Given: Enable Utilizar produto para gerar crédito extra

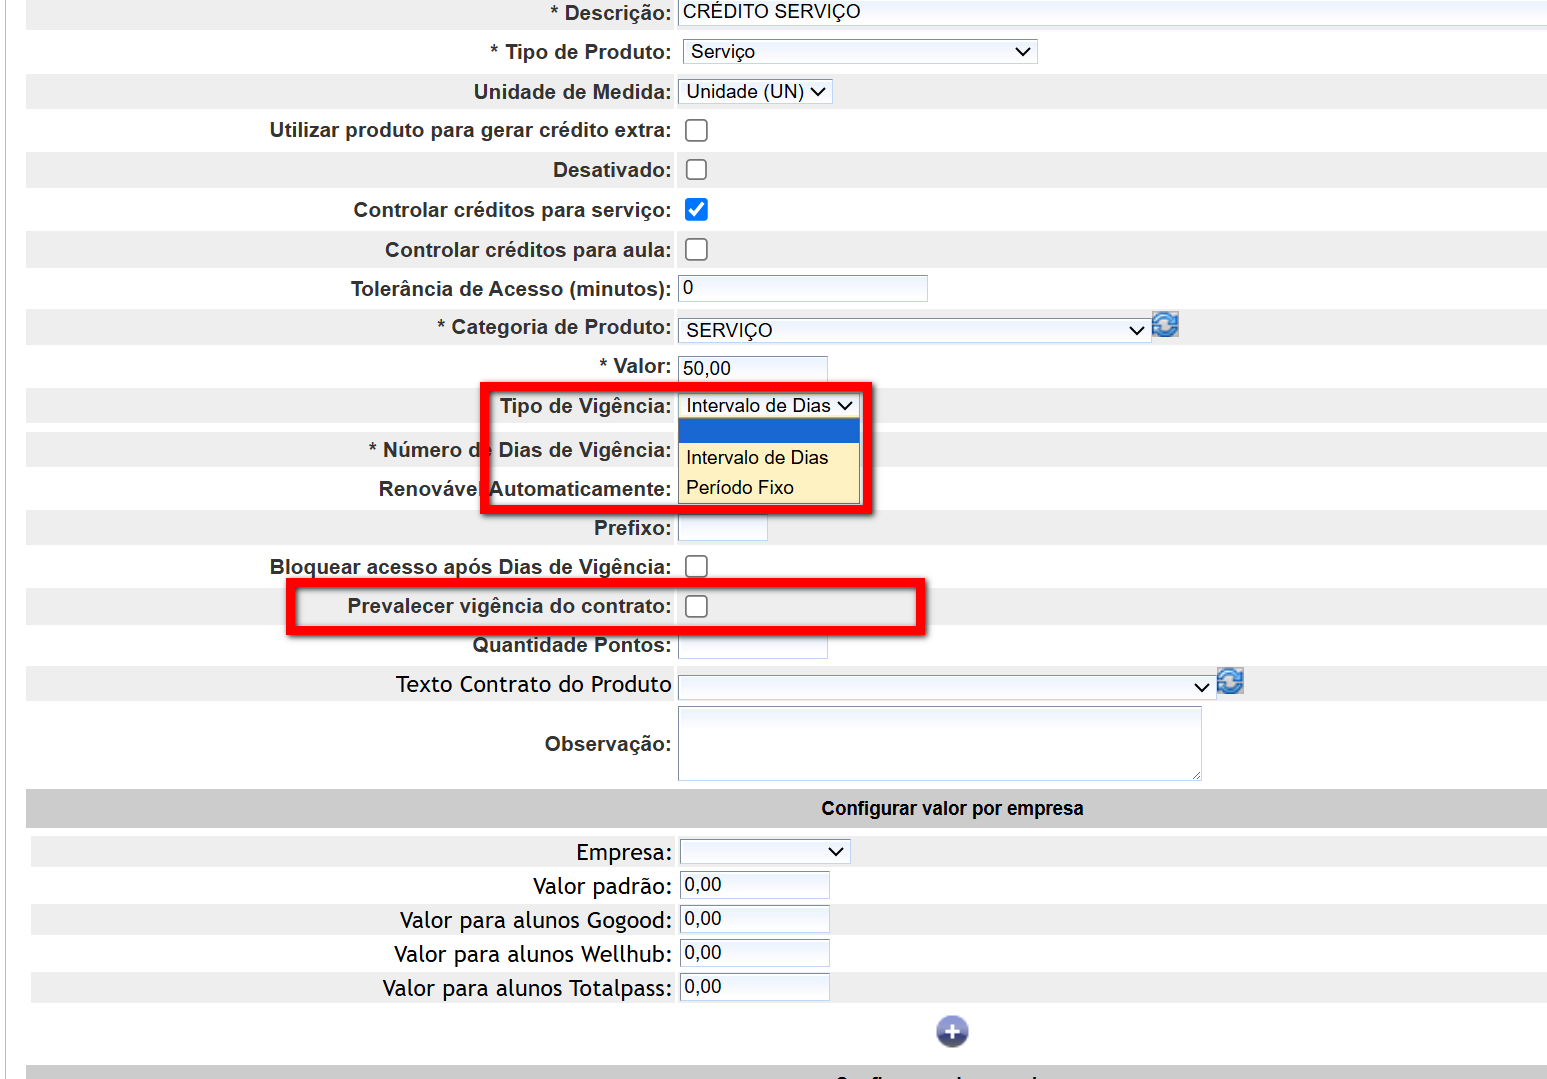Looking at the screenshot, I should (696, 131).
